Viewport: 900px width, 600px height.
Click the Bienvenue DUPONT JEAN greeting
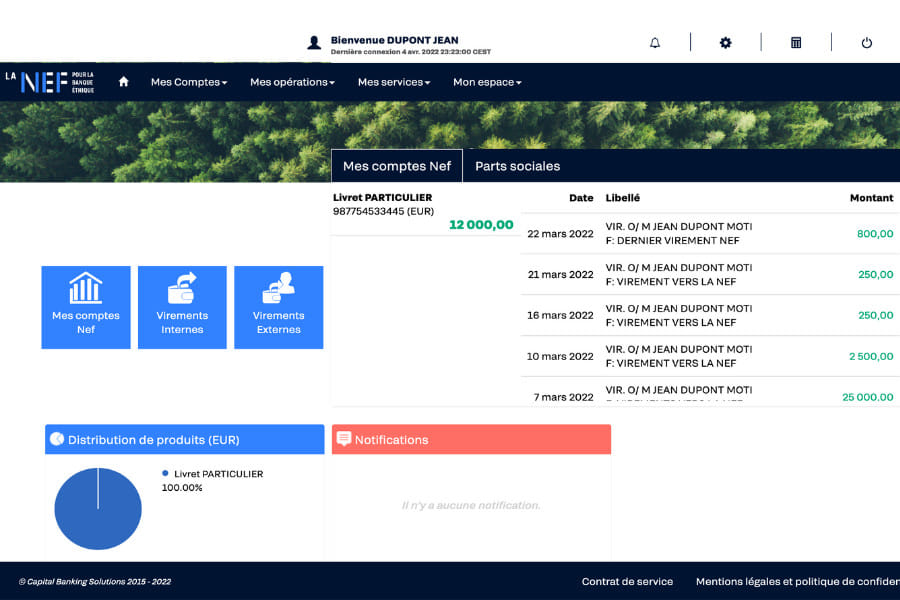click(394, 40)
